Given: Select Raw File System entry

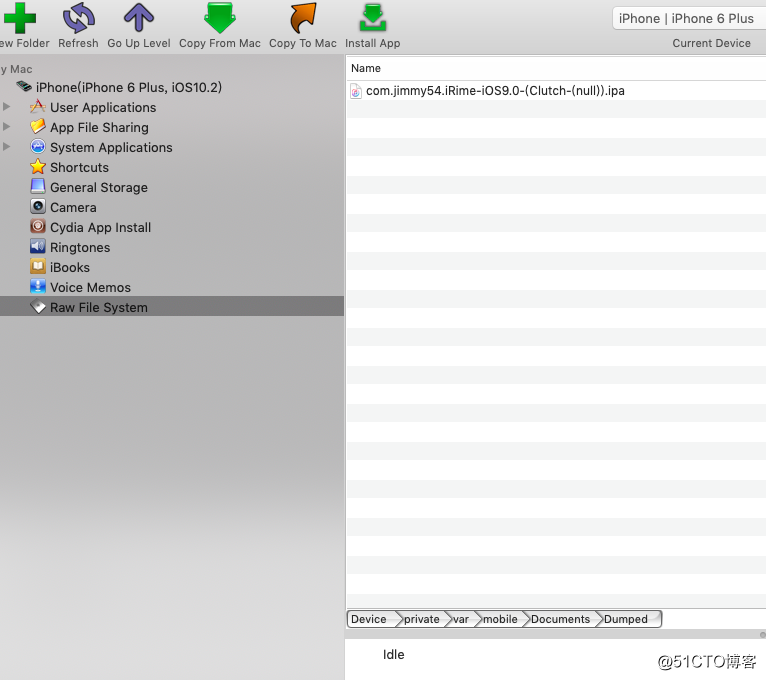Looking at the screenshot, I should (x=172, y=307).
